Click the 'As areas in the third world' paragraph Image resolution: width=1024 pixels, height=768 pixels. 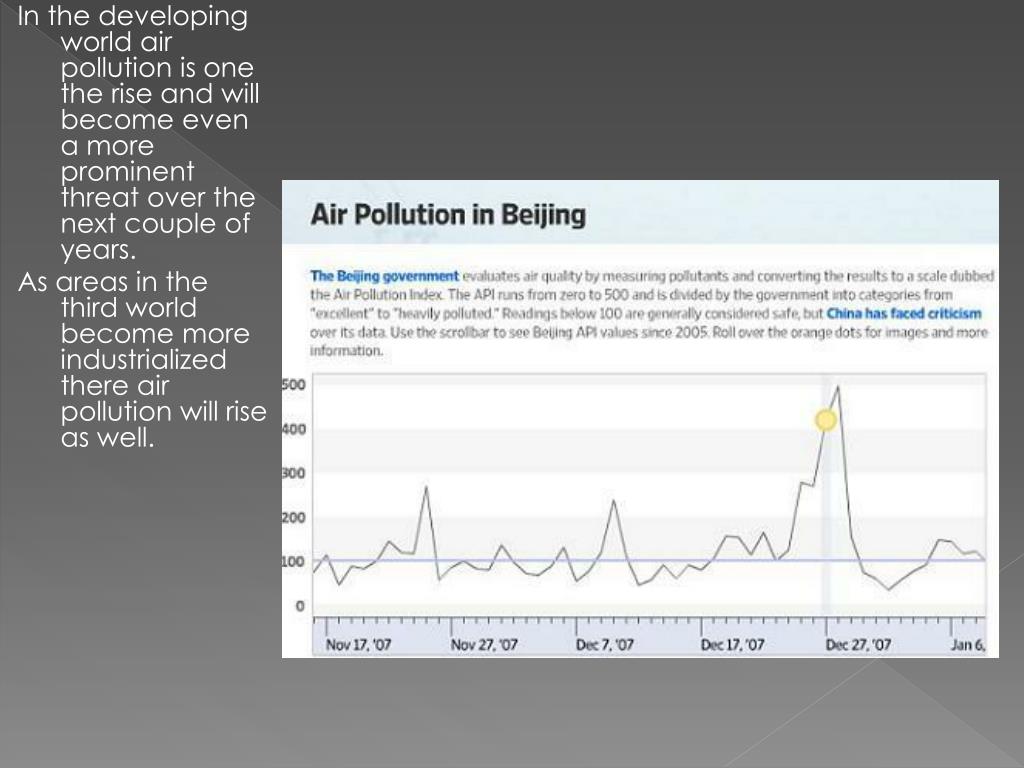coord(142,360)
